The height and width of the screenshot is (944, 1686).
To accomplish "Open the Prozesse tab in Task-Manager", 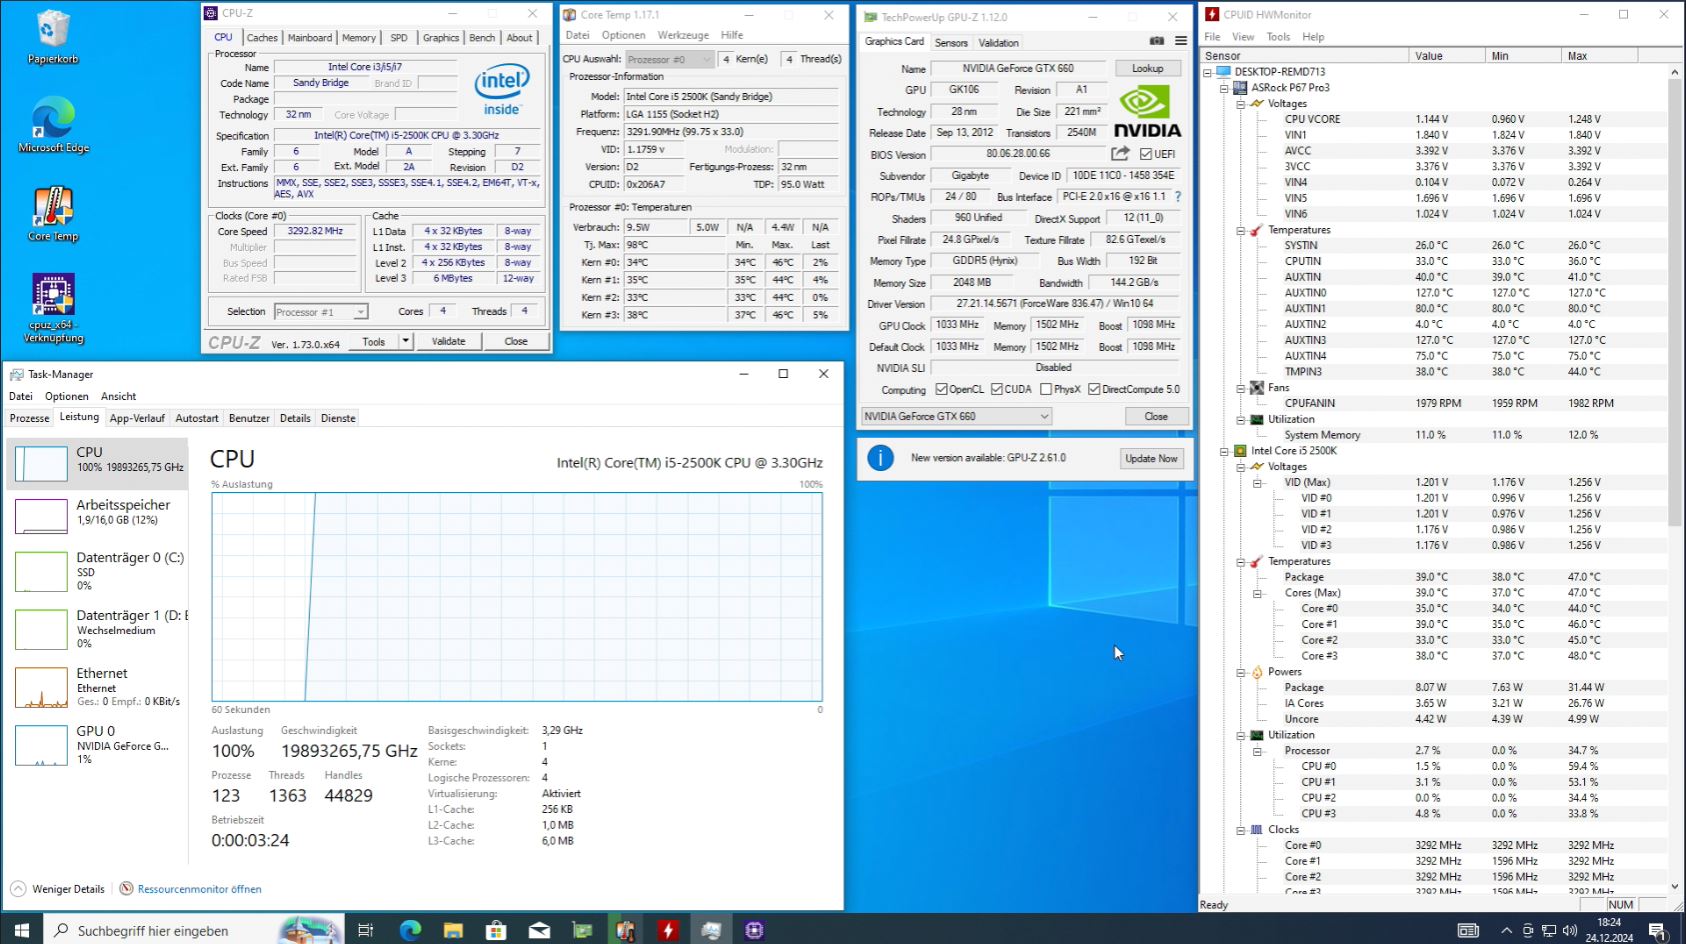I will (29, 418).
